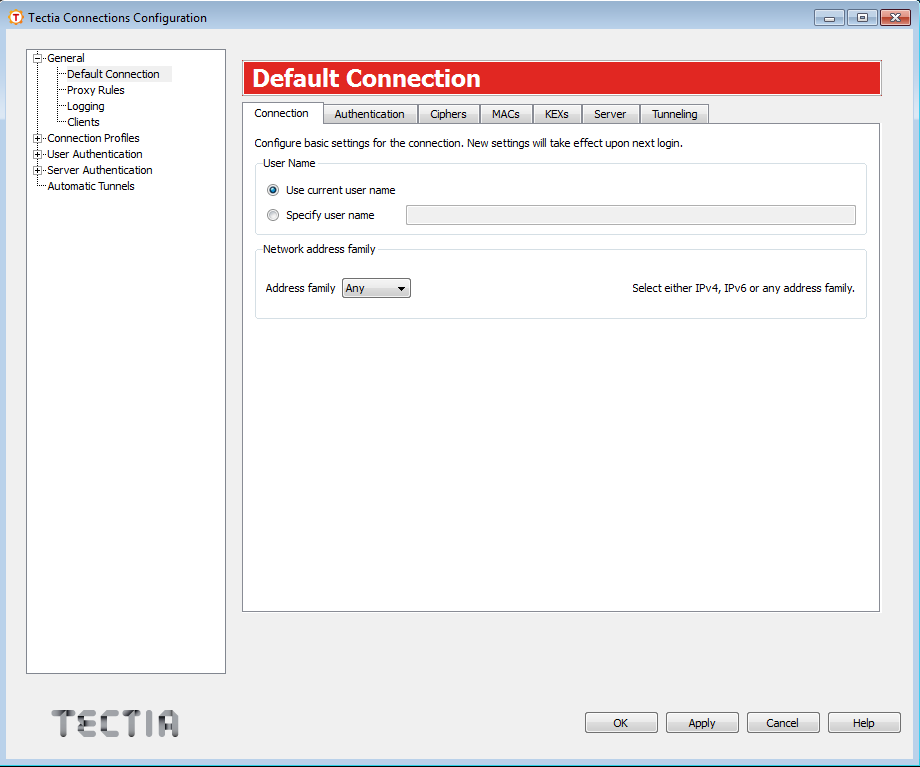Open the KEXs tab

coord(557,113)
